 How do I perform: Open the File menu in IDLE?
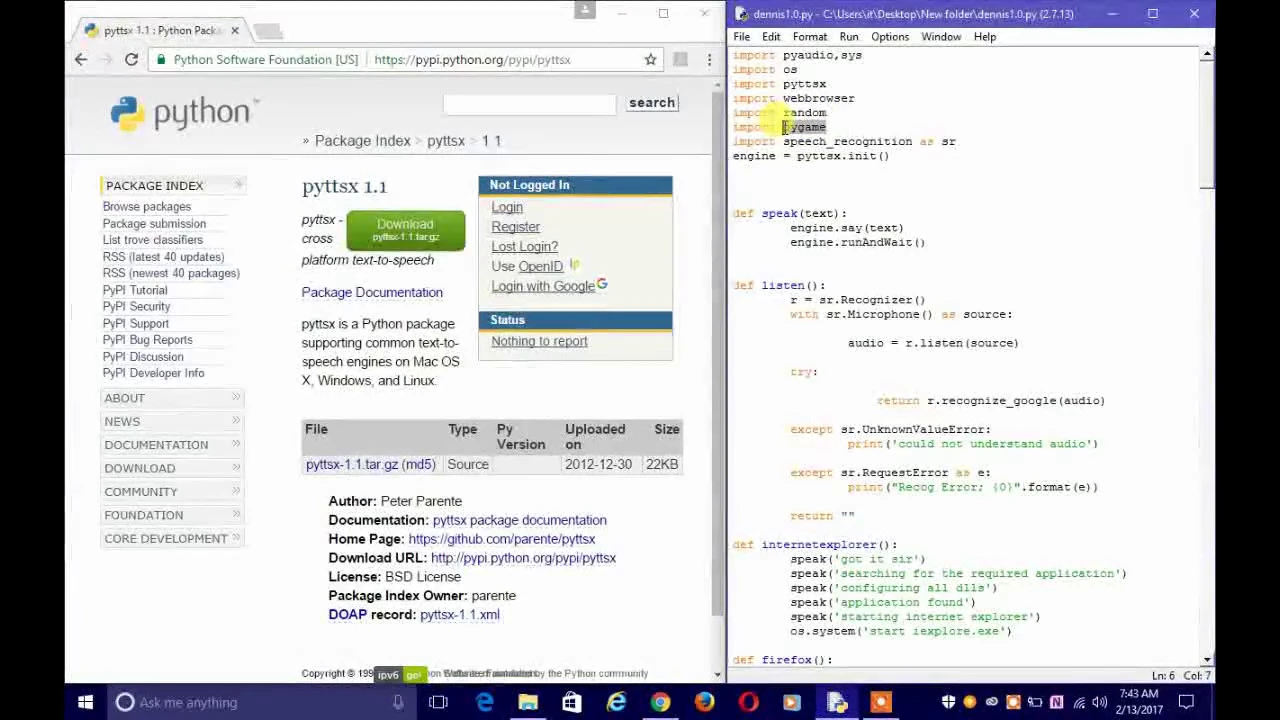click(742, 37)
